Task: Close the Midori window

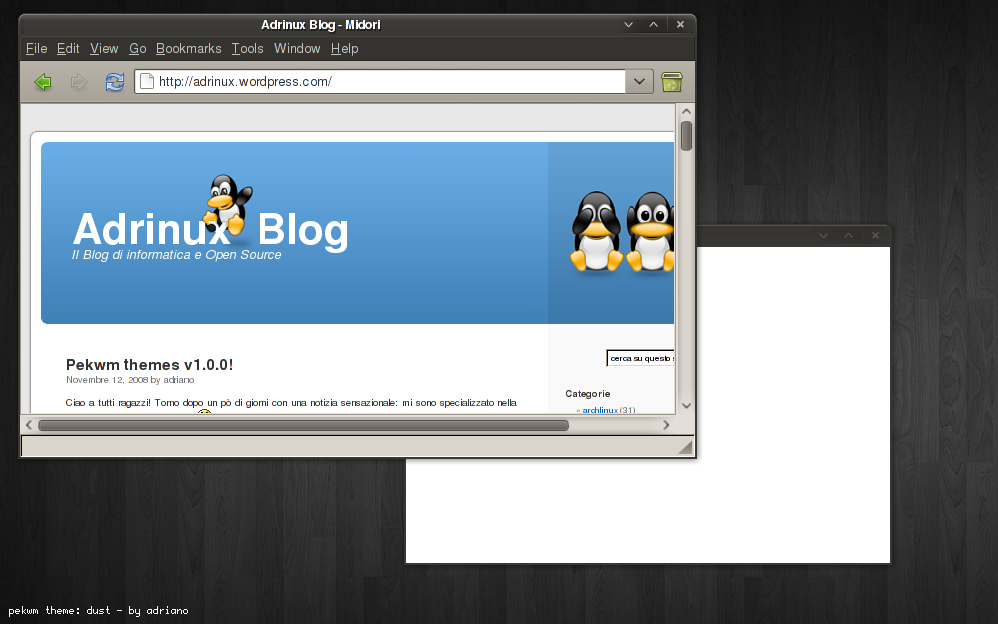Action: pyautogui.click(x=680, y=25)
